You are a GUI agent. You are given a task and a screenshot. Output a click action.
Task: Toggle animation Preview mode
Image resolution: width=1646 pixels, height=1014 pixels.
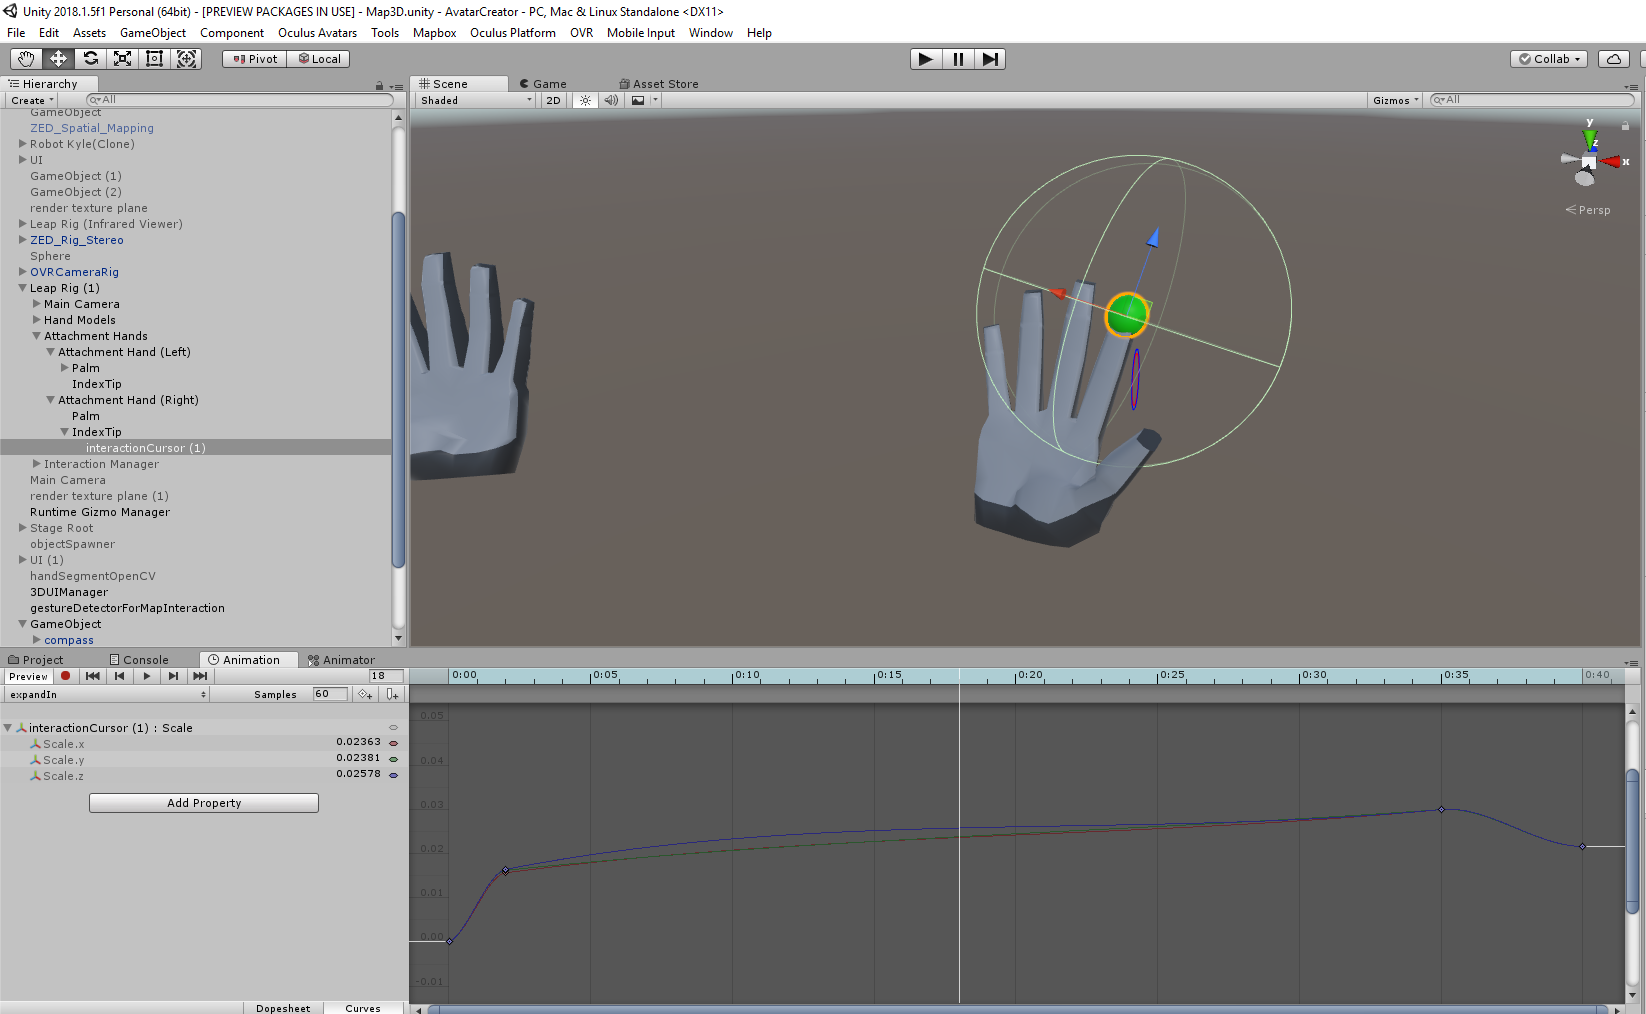(x=28, y=676)
